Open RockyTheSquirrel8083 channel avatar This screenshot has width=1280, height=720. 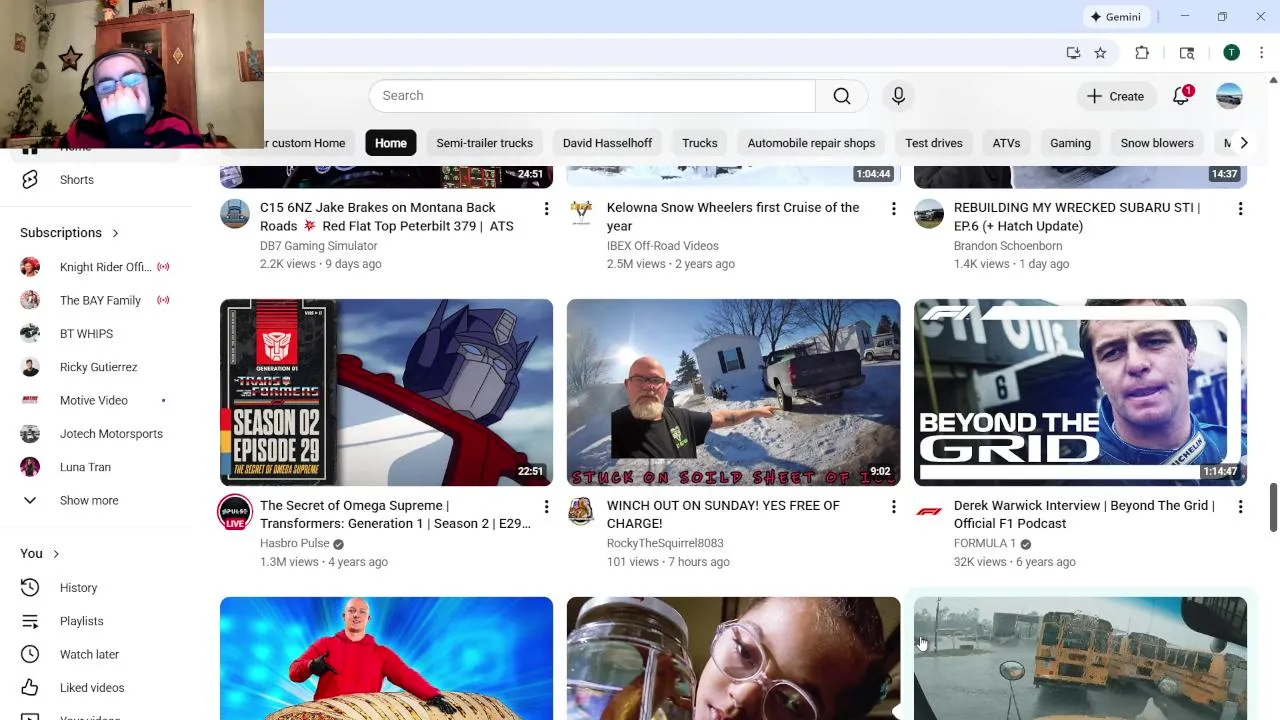(581, 512)
